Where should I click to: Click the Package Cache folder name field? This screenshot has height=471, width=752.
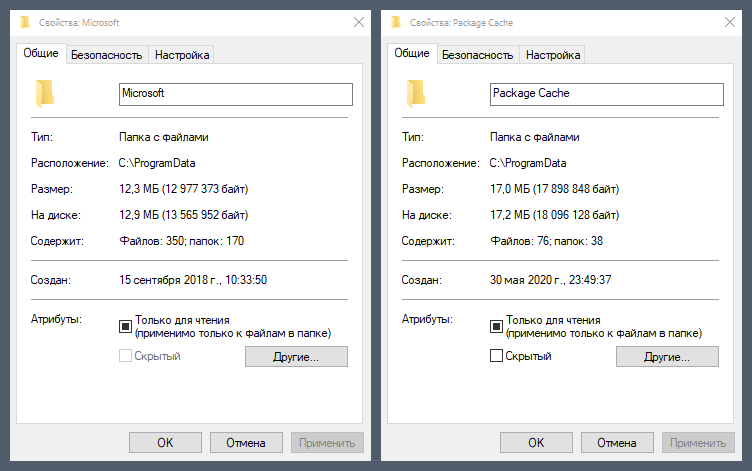(606, 94)
